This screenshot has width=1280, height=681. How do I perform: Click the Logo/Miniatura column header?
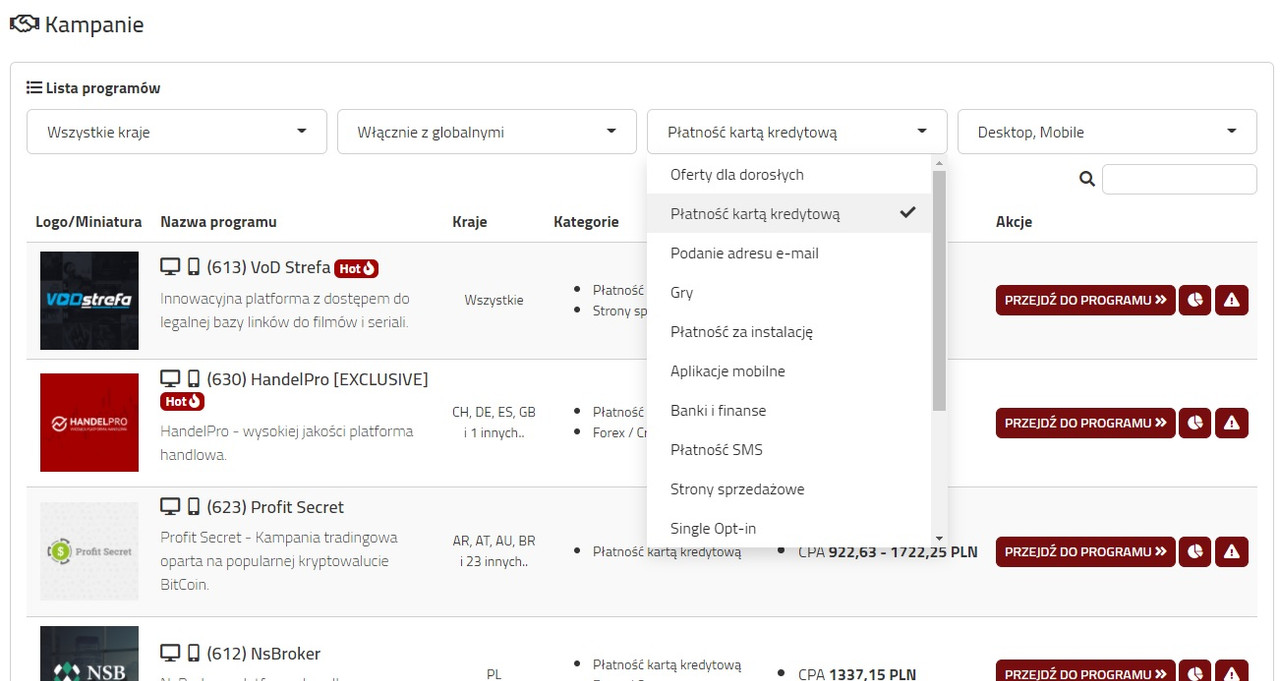point(89,222)
